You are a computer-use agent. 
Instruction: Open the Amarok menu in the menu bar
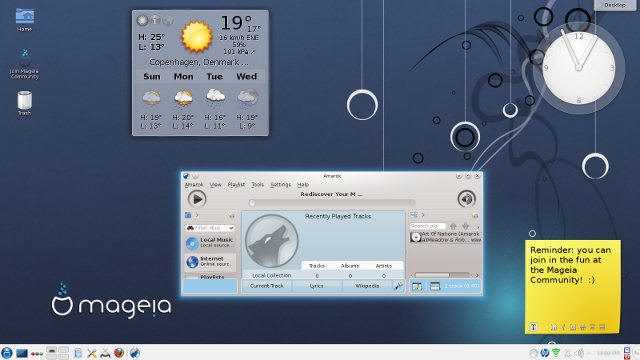(194, 184)
